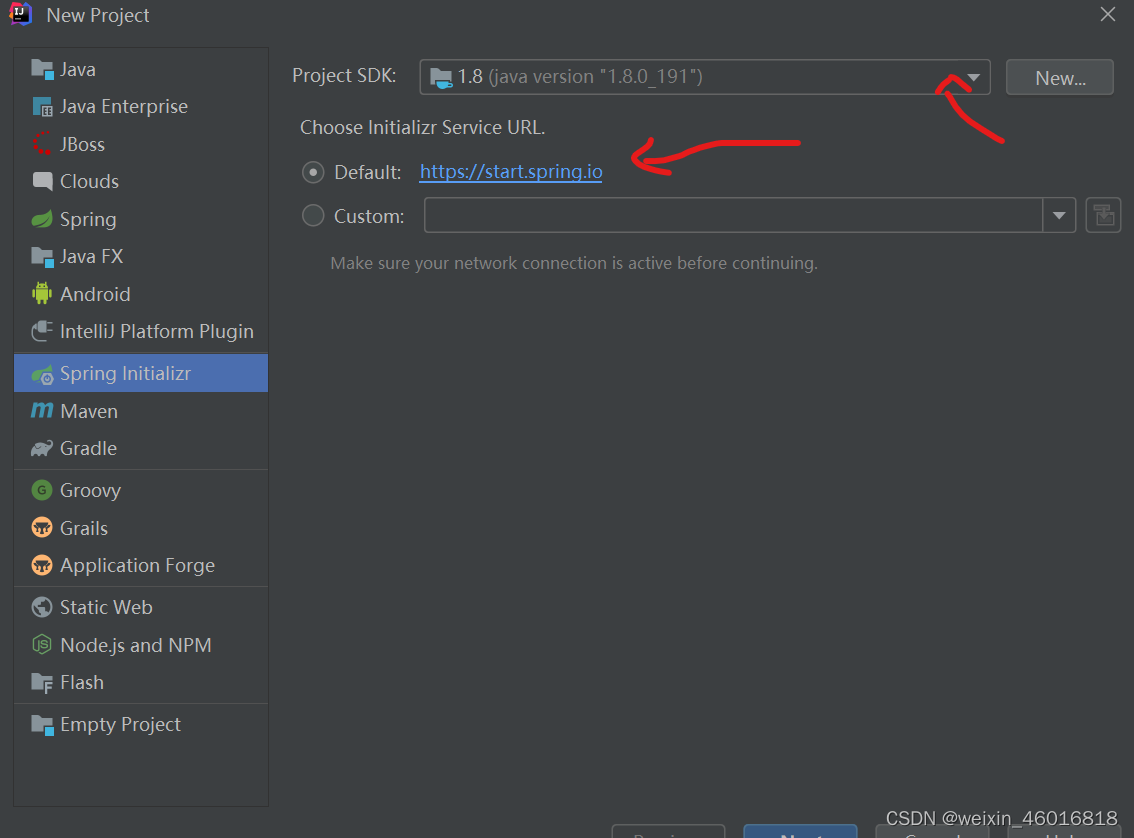
Task: Click the Spring Initializr icon
Action: click(x=42, y=374)
